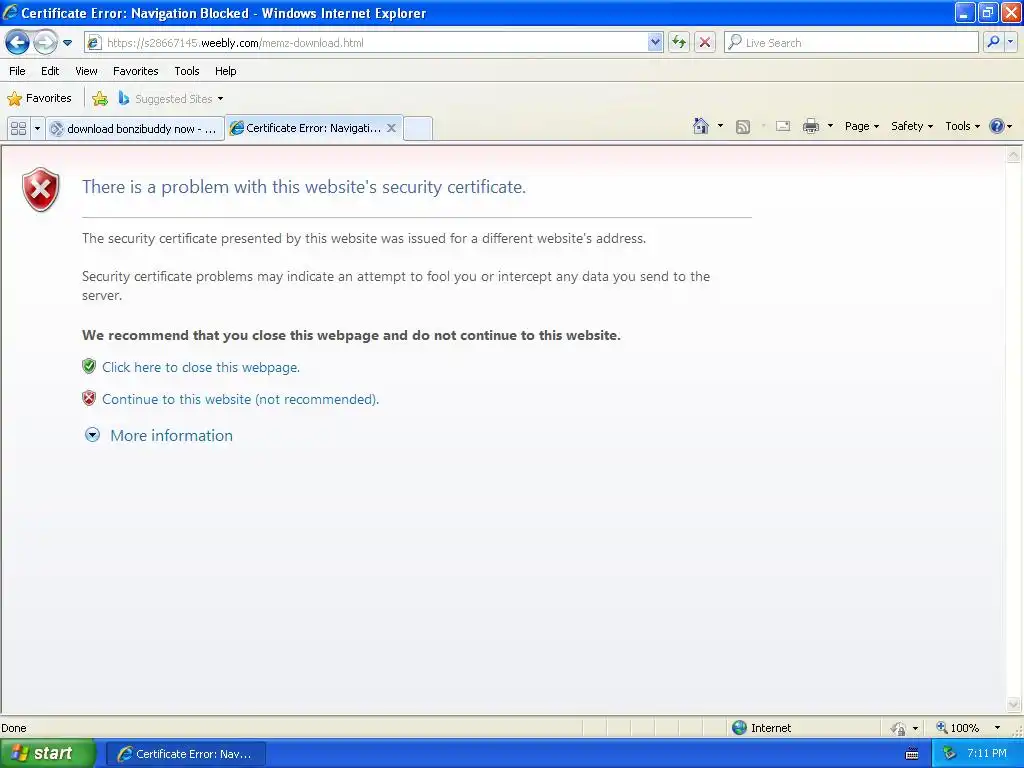This screenshot has height=768, width=1024.
Task: Open the Favorites menu in menu bar
Action: tap(136, 71)
